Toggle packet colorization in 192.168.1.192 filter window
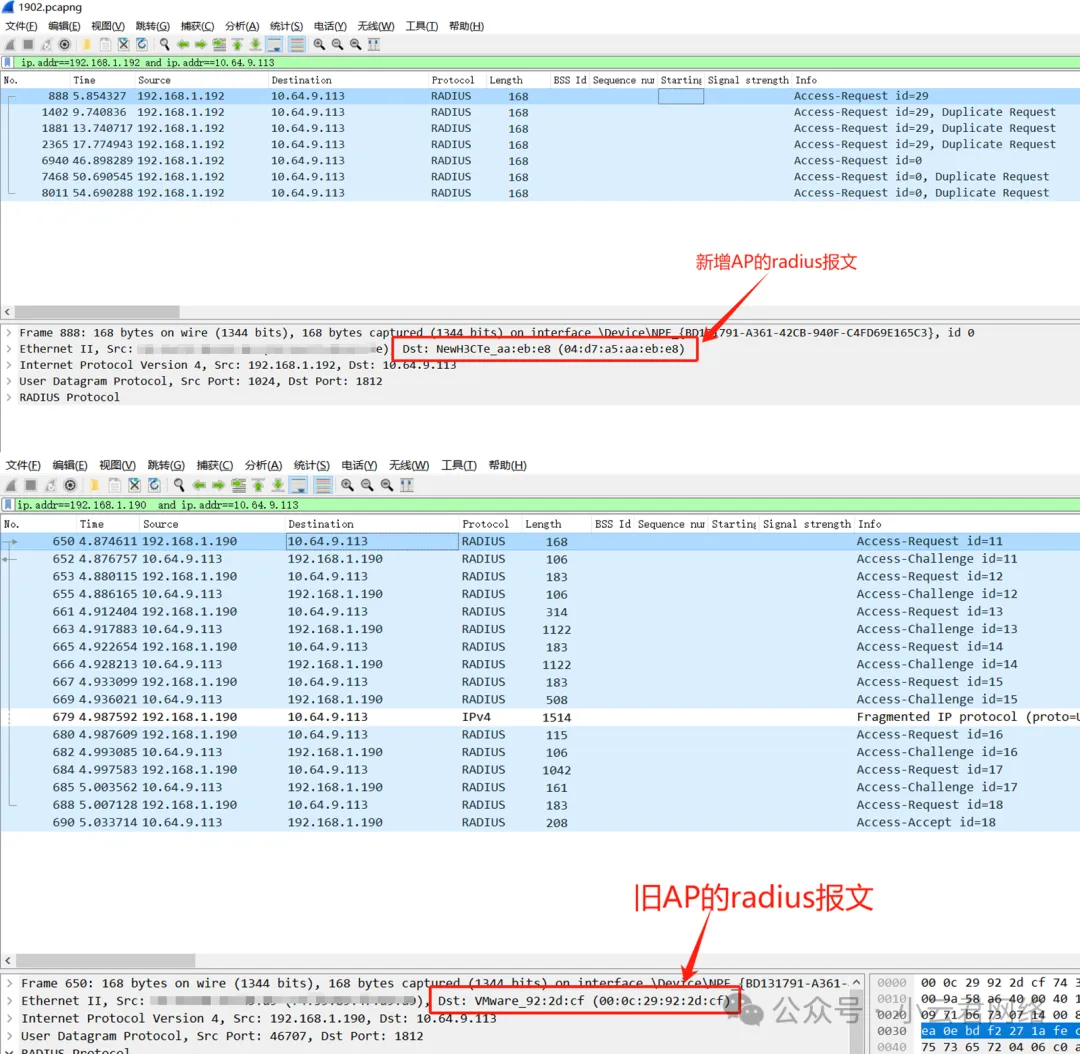The image size is (1080, 1054). tap(297, 45)
